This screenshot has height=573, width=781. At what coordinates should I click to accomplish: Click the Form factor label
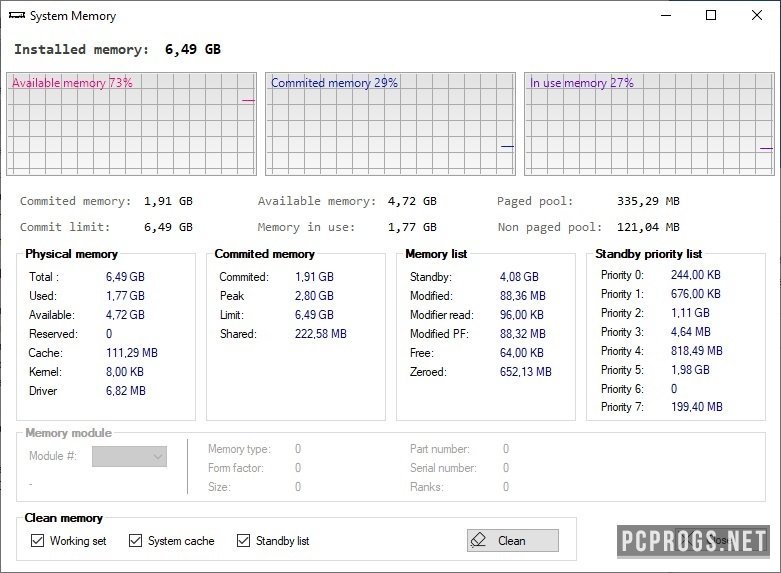(236, 468)
